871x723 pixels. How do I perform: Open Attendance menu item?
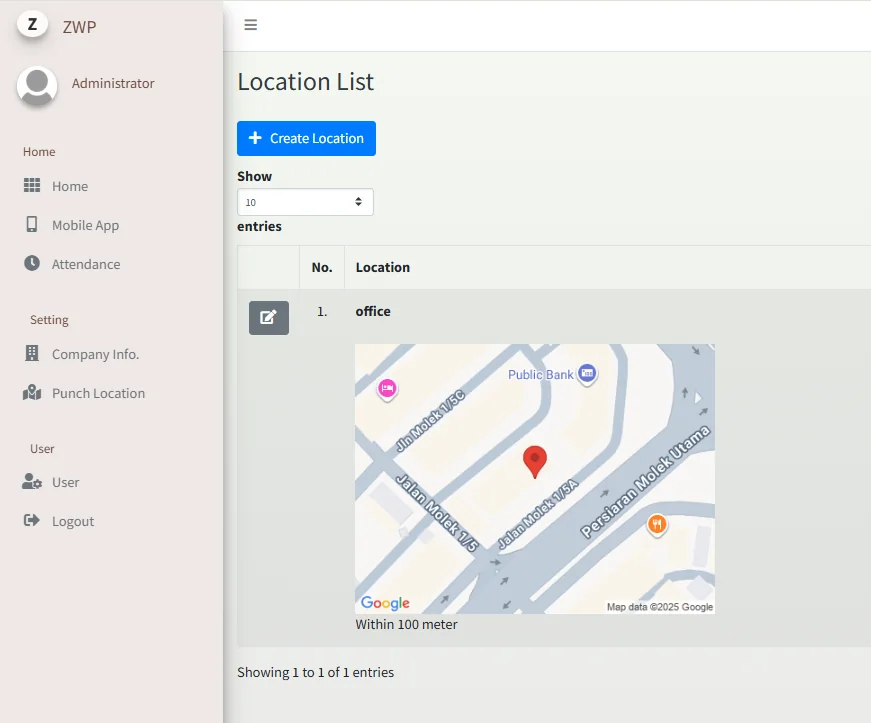86,264
